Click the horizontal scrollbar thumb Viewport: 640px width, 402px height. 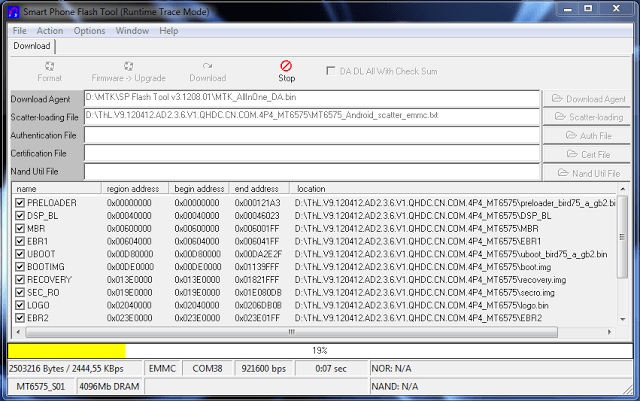[x=291, y=332]
